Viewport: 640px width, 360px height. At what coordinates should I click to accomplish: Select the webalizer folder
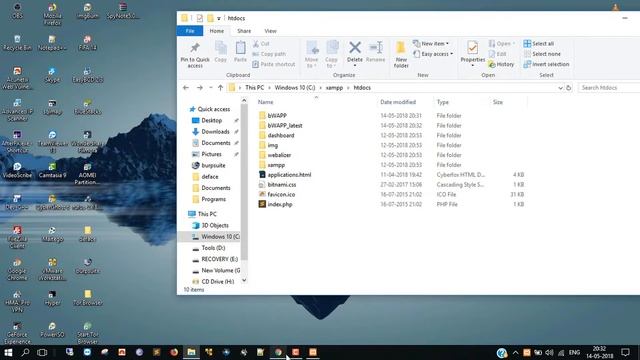[x=279, y=155]
